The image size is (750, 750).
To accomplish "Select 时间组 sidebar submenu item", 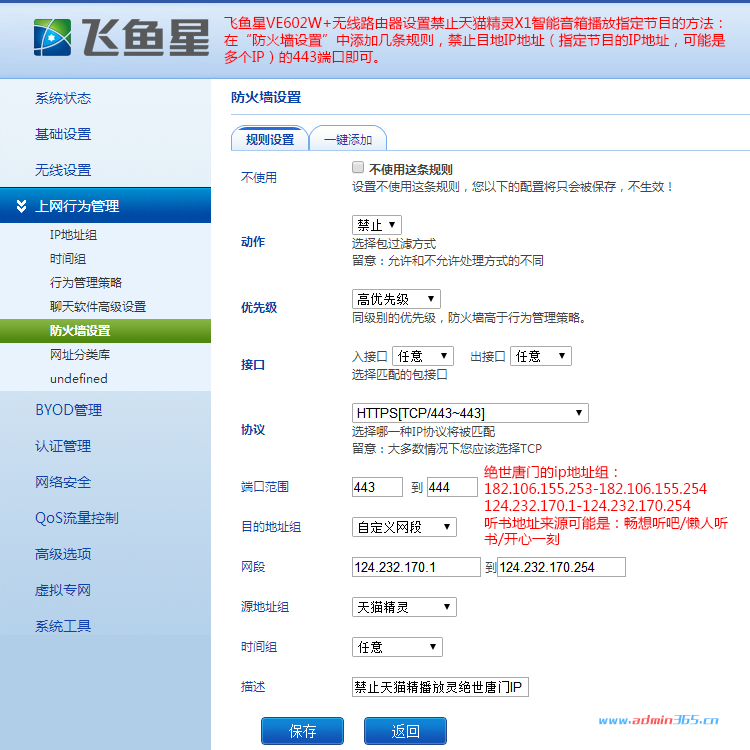I will [68, 259].
